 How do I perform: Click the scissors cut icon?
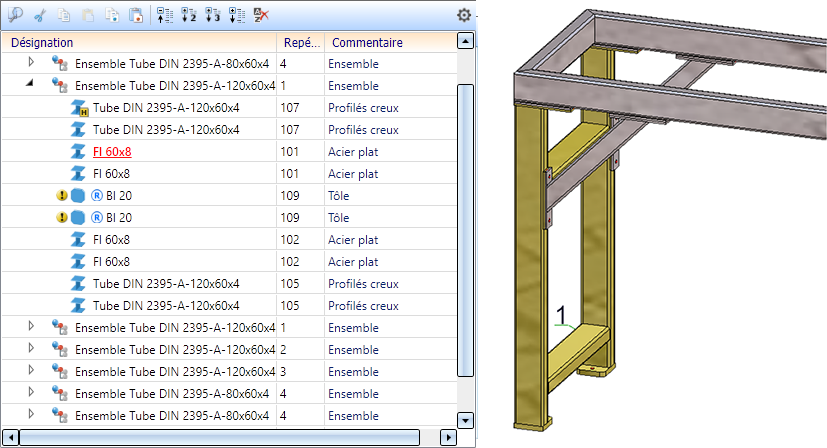click(x=40, y=15)
